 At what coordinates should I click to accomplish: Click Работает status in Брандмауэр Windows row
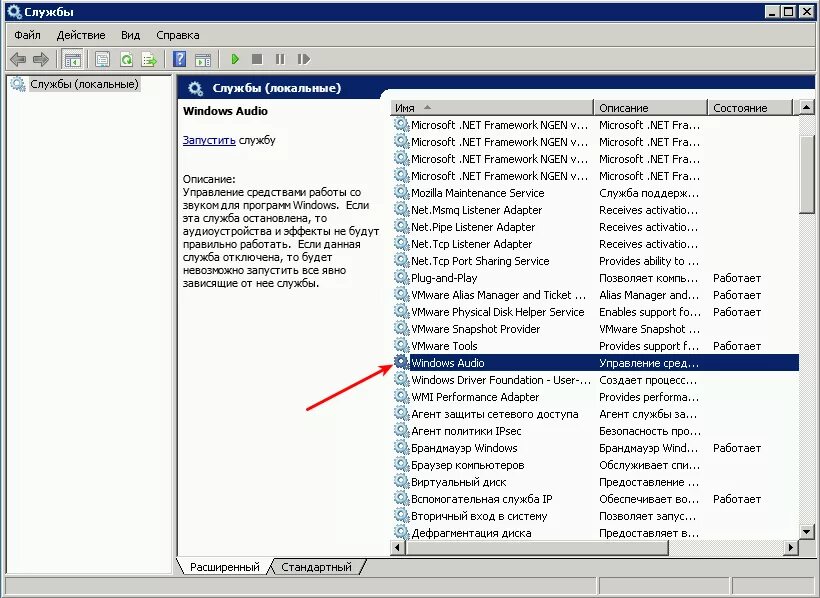click(x=737, y=448)
